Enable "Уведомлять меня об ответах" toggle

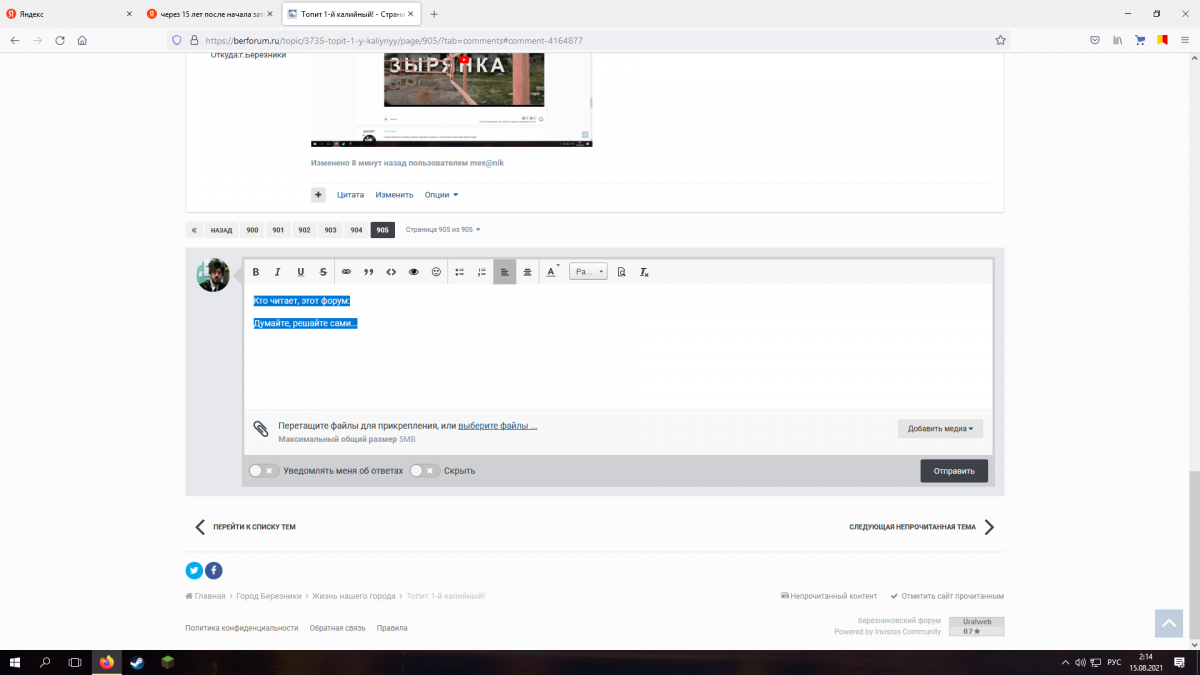[263, 470]
